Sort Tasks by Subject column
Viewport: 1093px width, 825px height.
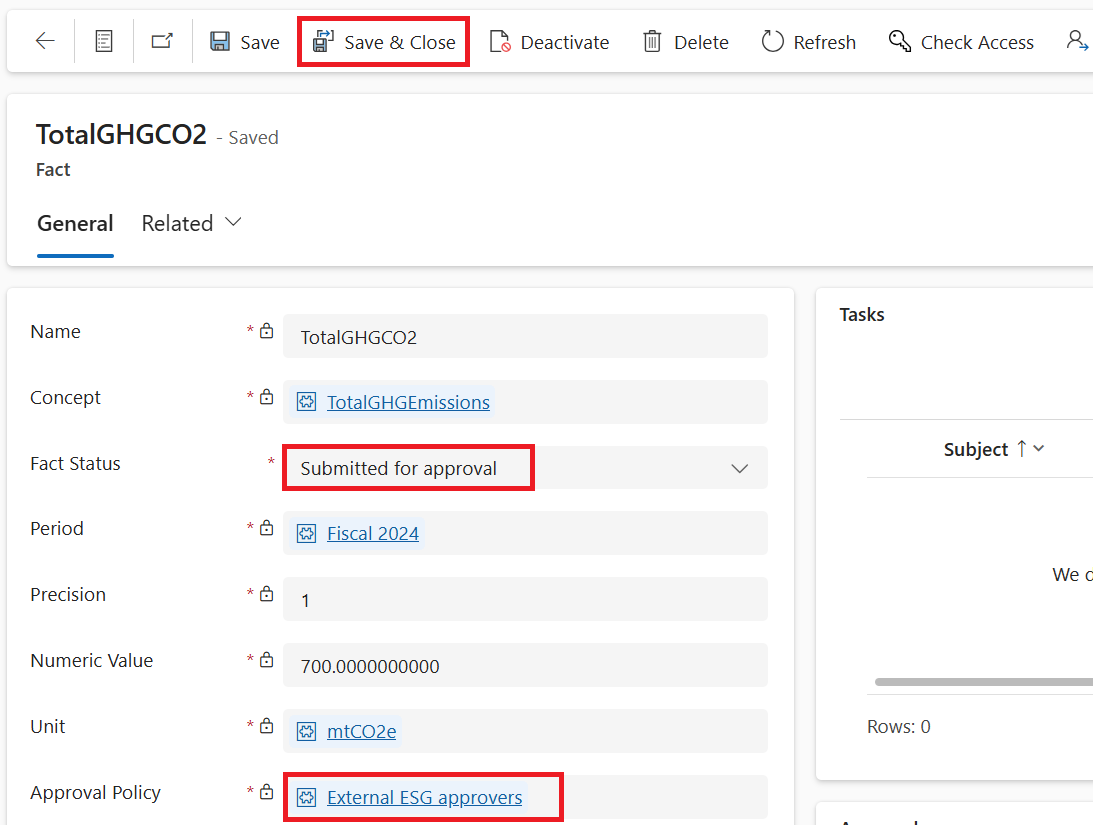pyautogui.click(x=993, y=449)
